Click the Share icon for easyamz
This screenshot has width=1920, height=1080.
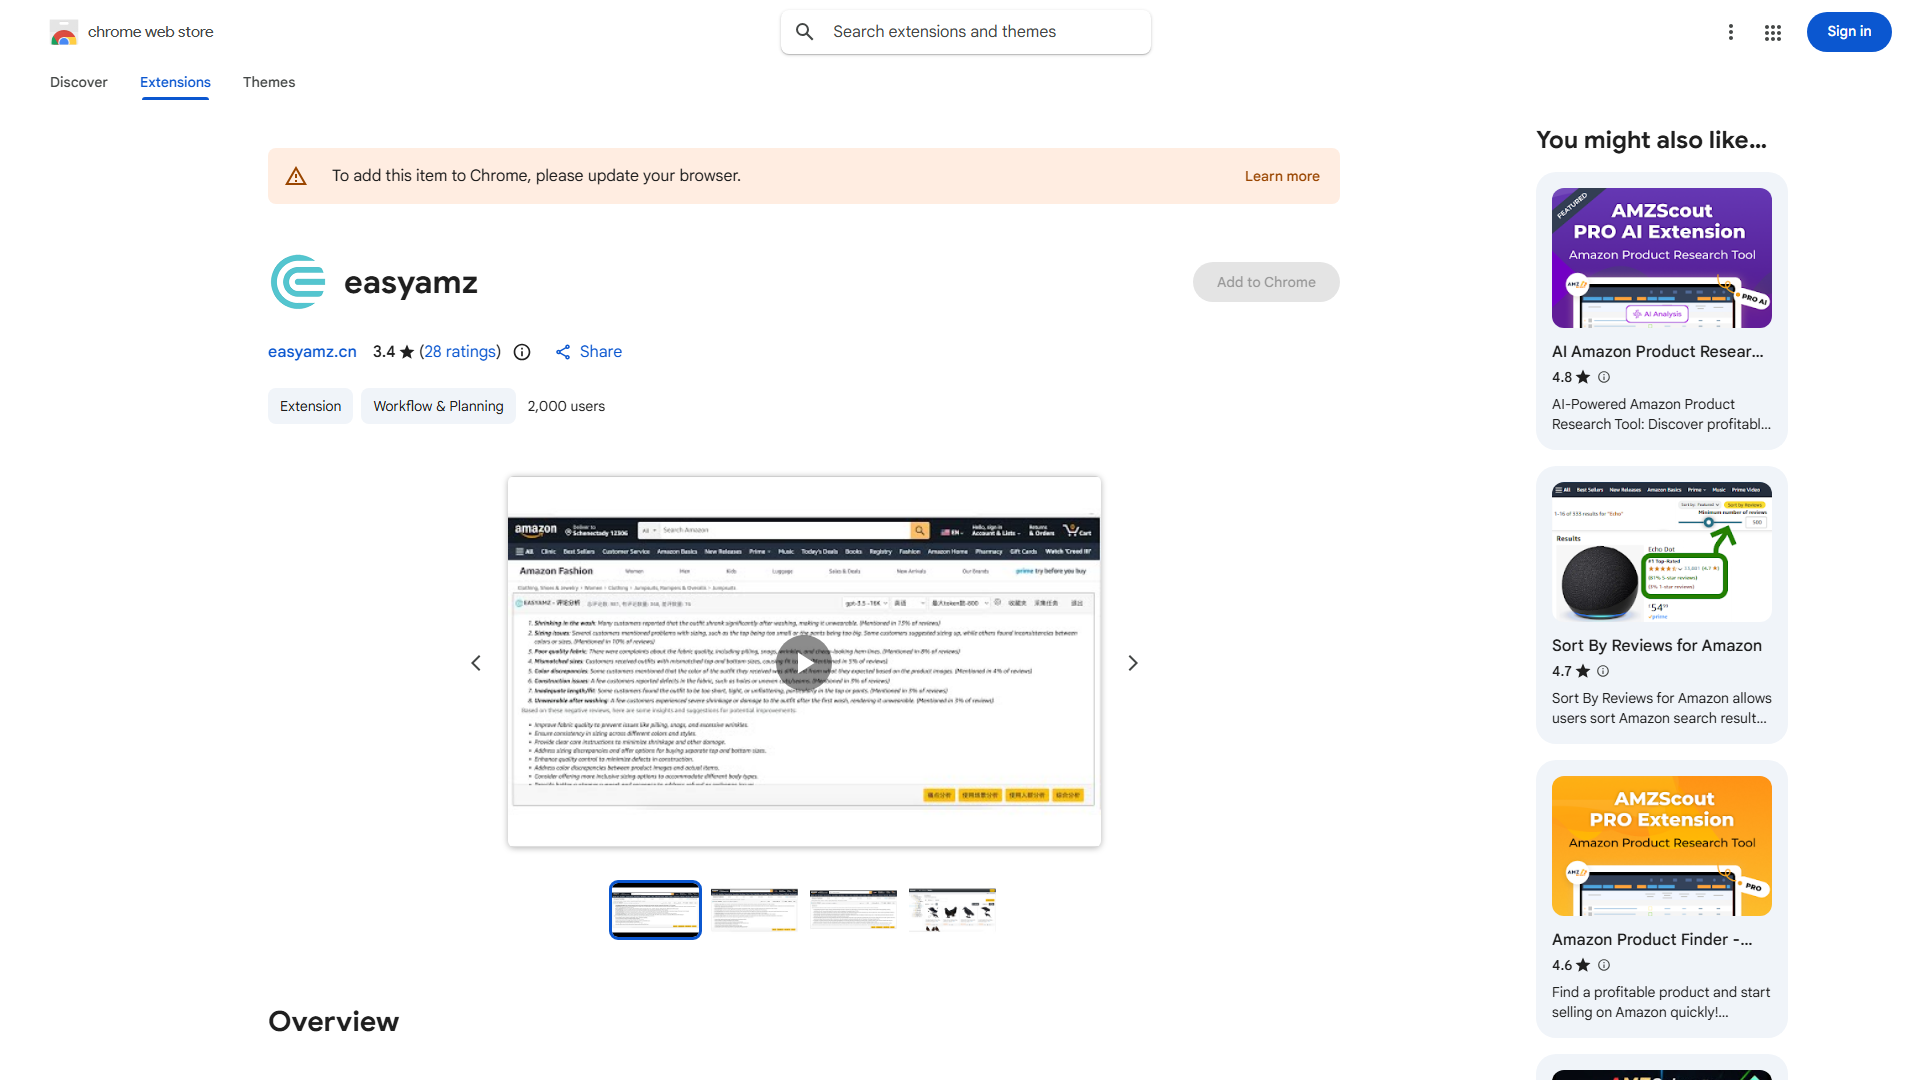click(x=563, y=352)
